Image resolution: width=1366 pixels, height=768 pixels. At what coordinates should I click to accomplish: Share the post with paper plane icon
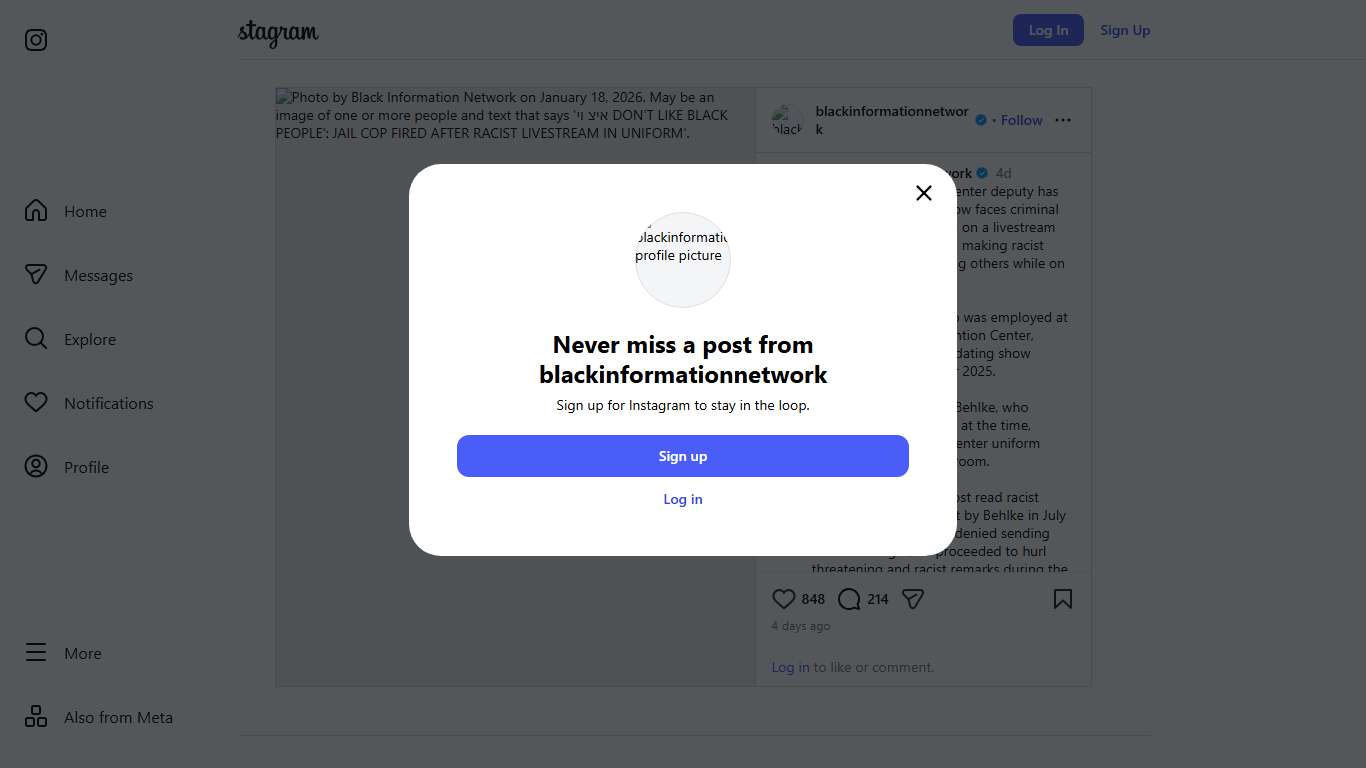(x=913, y=599)
